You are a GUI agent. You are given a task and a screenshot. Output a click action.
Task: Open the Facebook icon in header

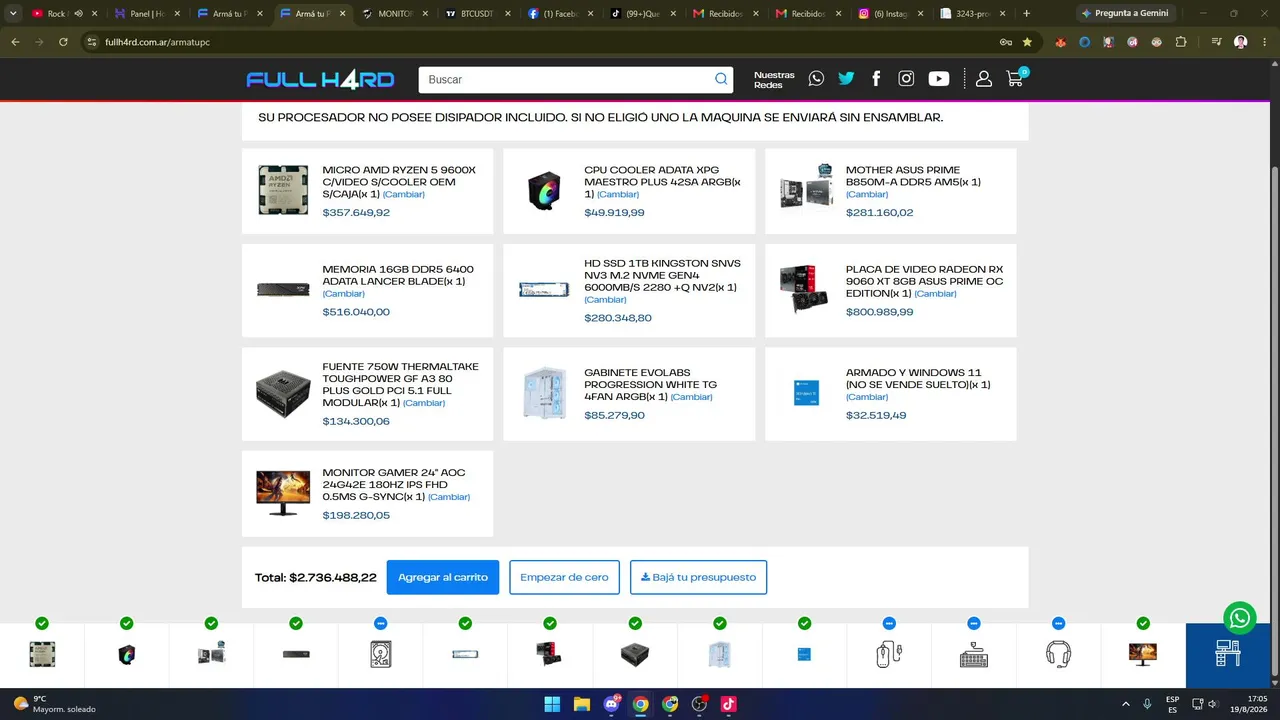pyautogui.click(x=876, y=79)
